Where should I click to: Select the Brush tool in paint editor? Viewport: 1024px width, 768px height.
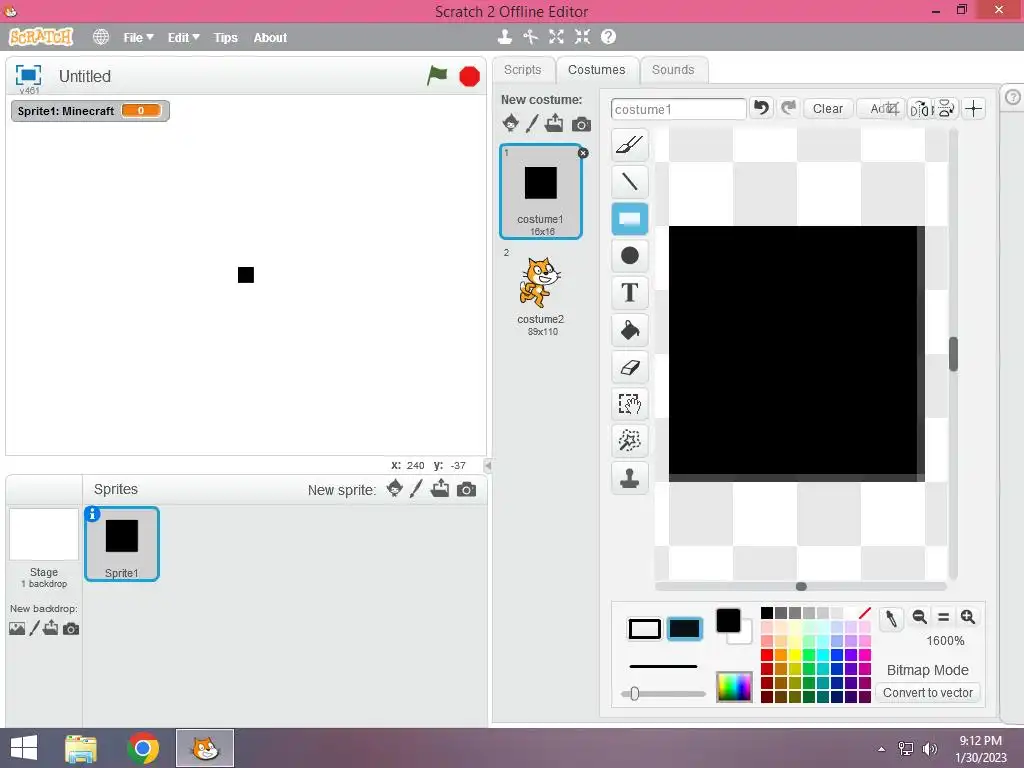click(x=630, y=145)
